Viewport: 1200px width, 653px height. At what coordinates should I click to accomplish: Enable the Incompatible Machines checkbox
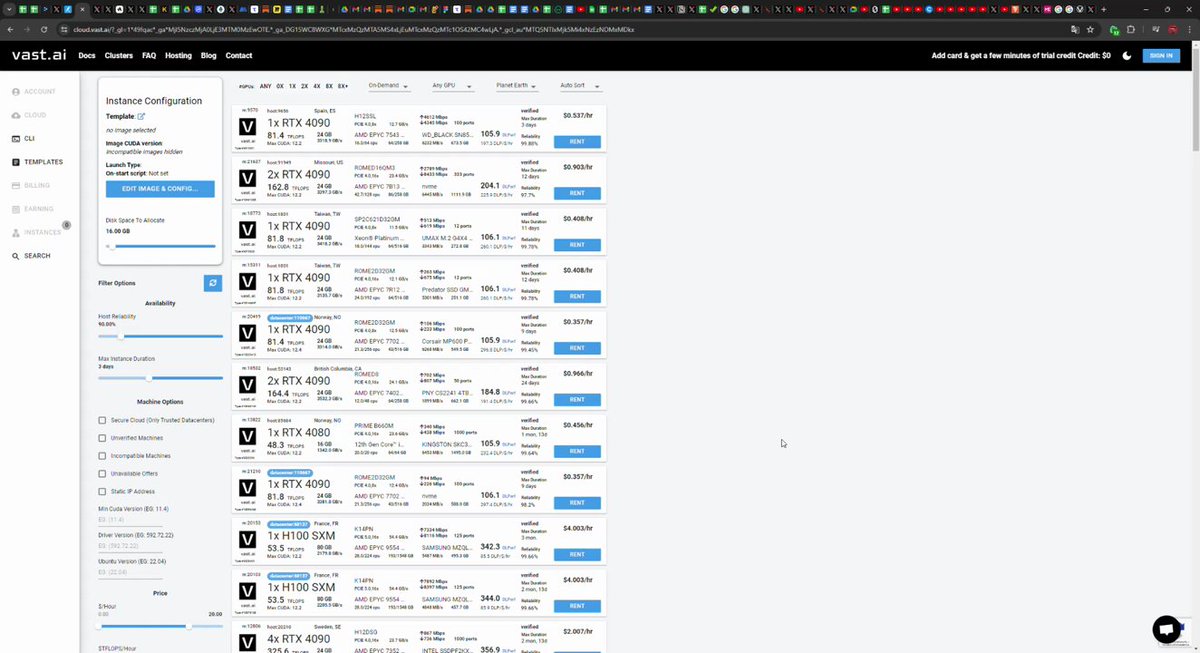pos(102,456)
